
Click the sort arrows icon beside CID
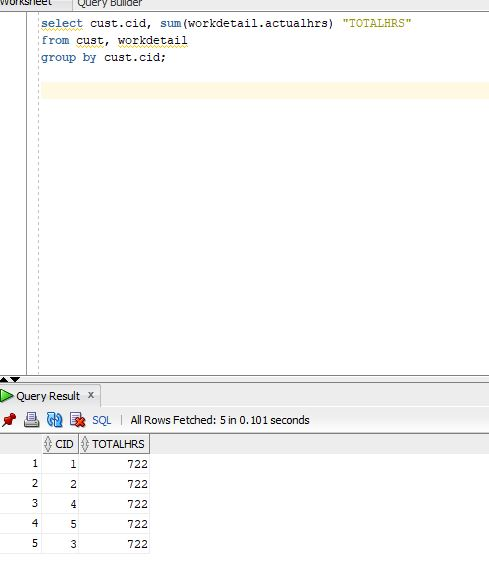tap(48, 444)
